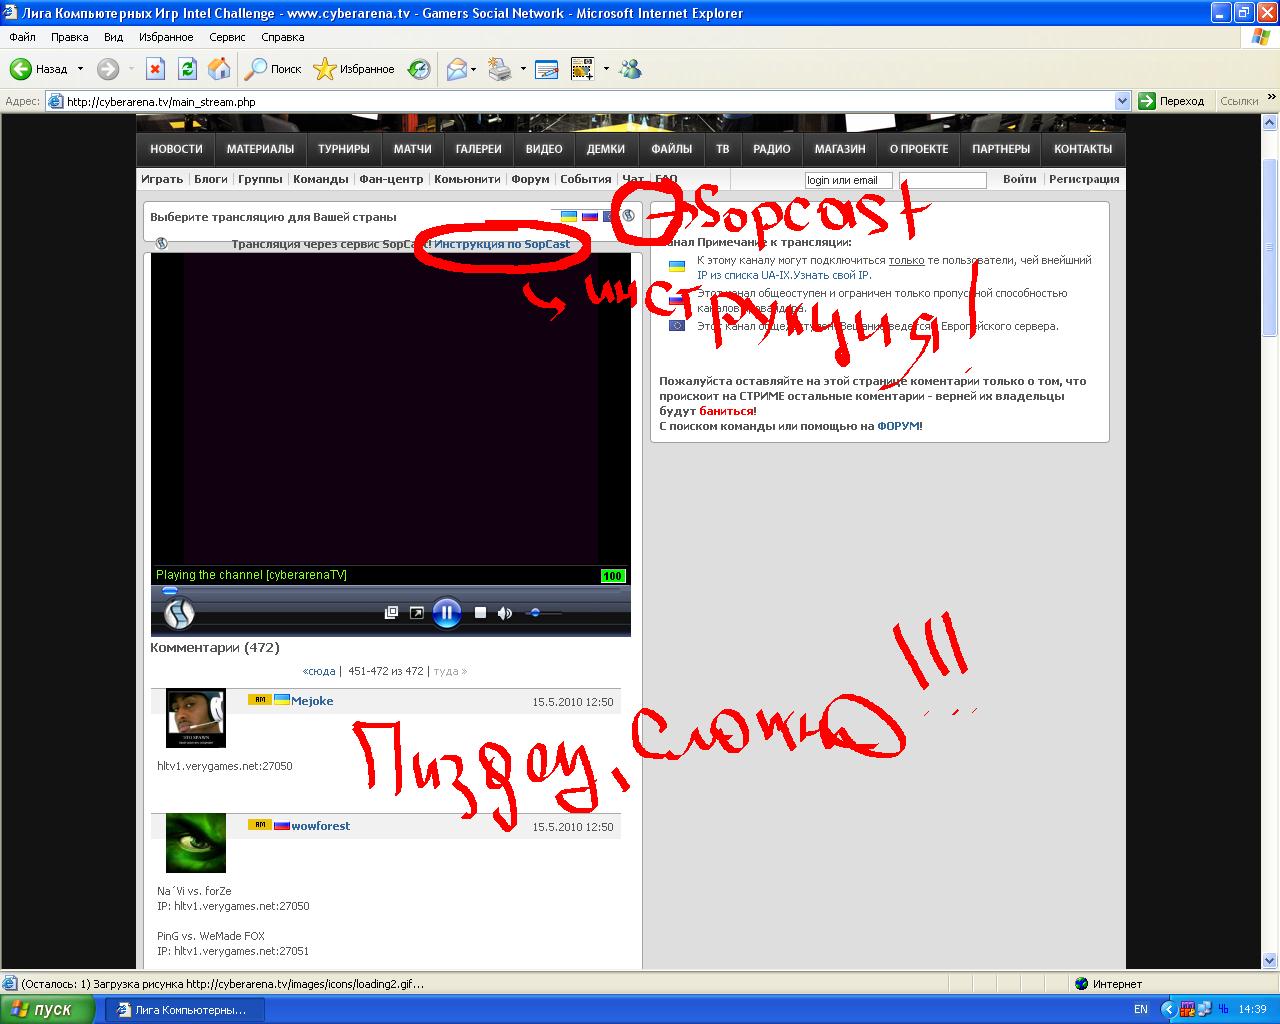
Task: Visit the КОНТАКТЫ section
Action: 1083,149
